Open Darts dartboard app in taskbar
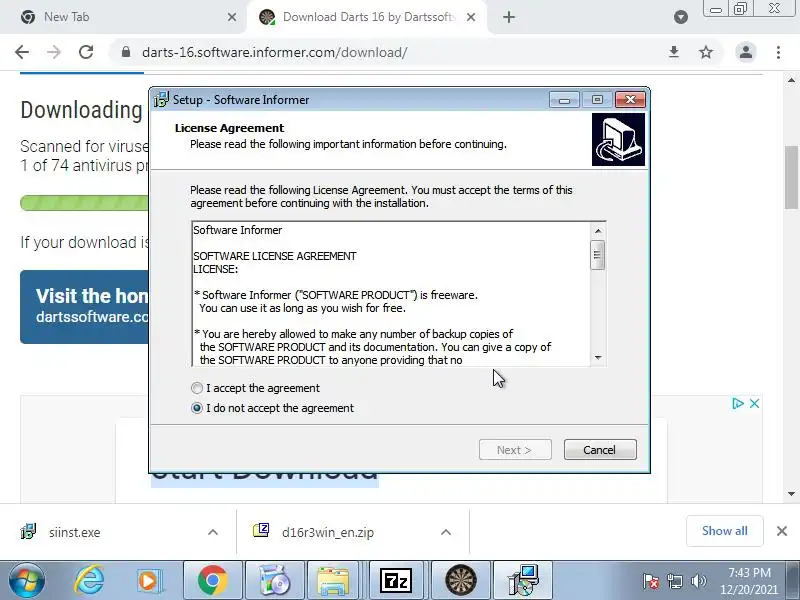This screenshot has width=800, height=600. tap(461, 581)
